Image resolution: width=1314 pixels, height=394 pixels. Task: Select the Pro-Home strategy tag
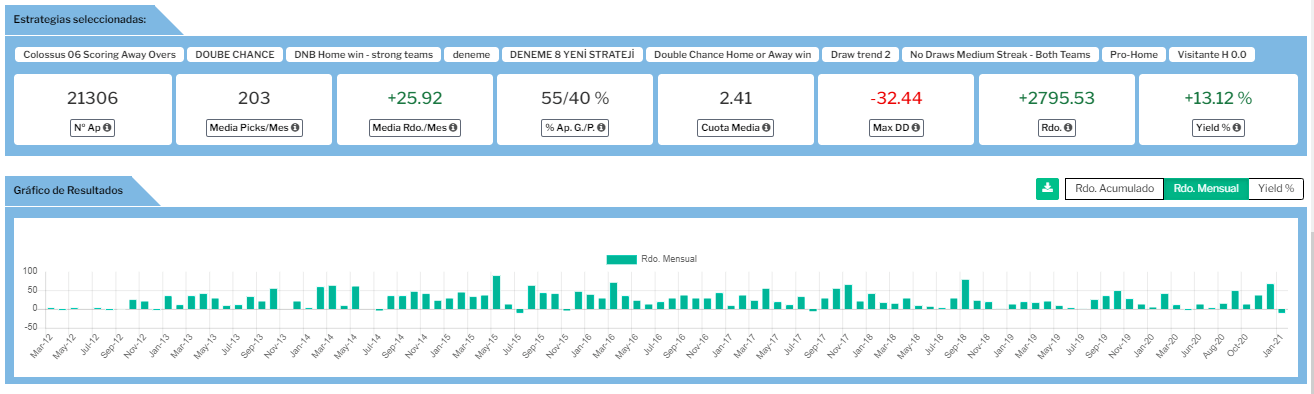(x=1133, y=54)
